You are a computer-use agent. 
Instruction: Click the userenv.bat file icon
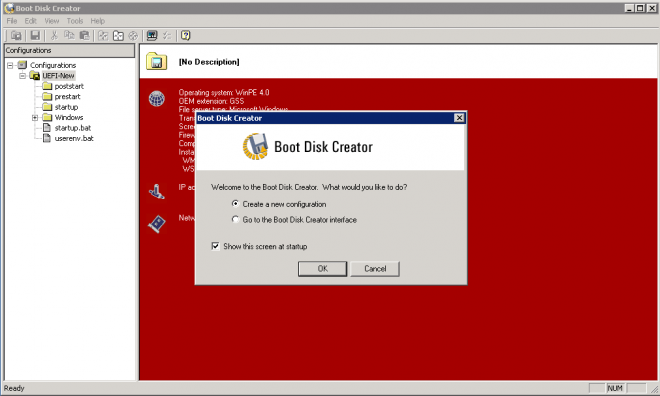47,138
